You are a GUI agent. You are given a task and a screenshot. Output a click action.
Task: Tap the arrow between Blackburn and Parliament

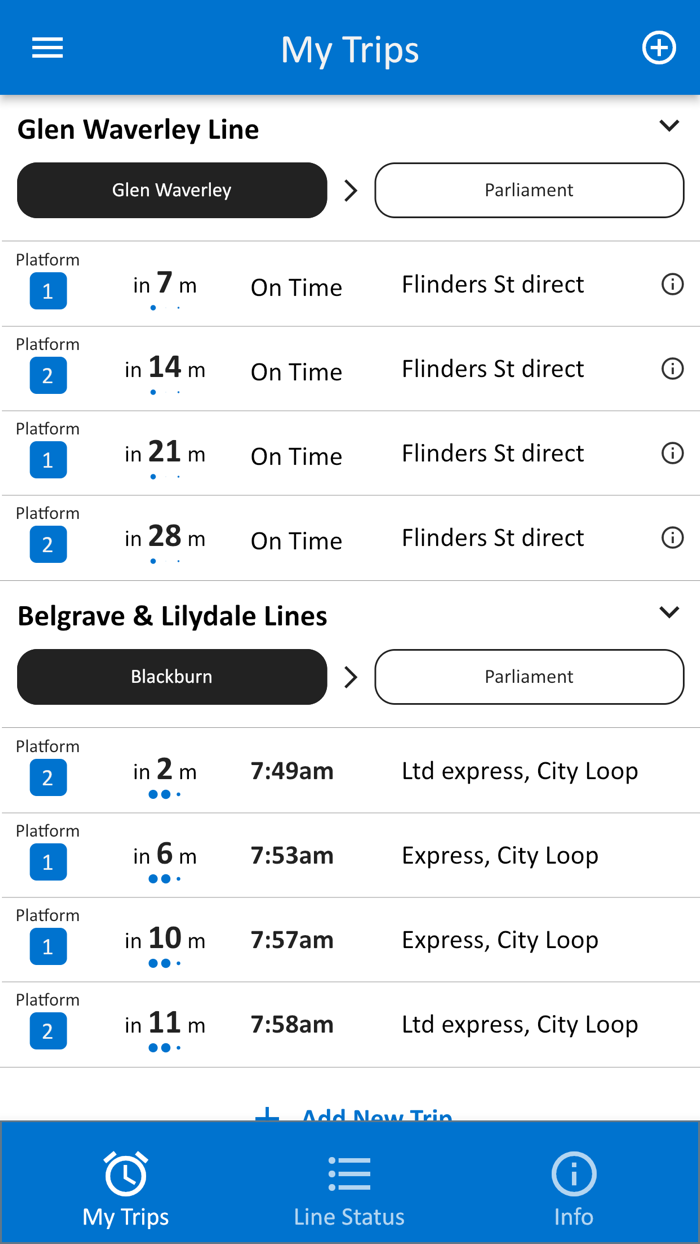coord(351,677)
